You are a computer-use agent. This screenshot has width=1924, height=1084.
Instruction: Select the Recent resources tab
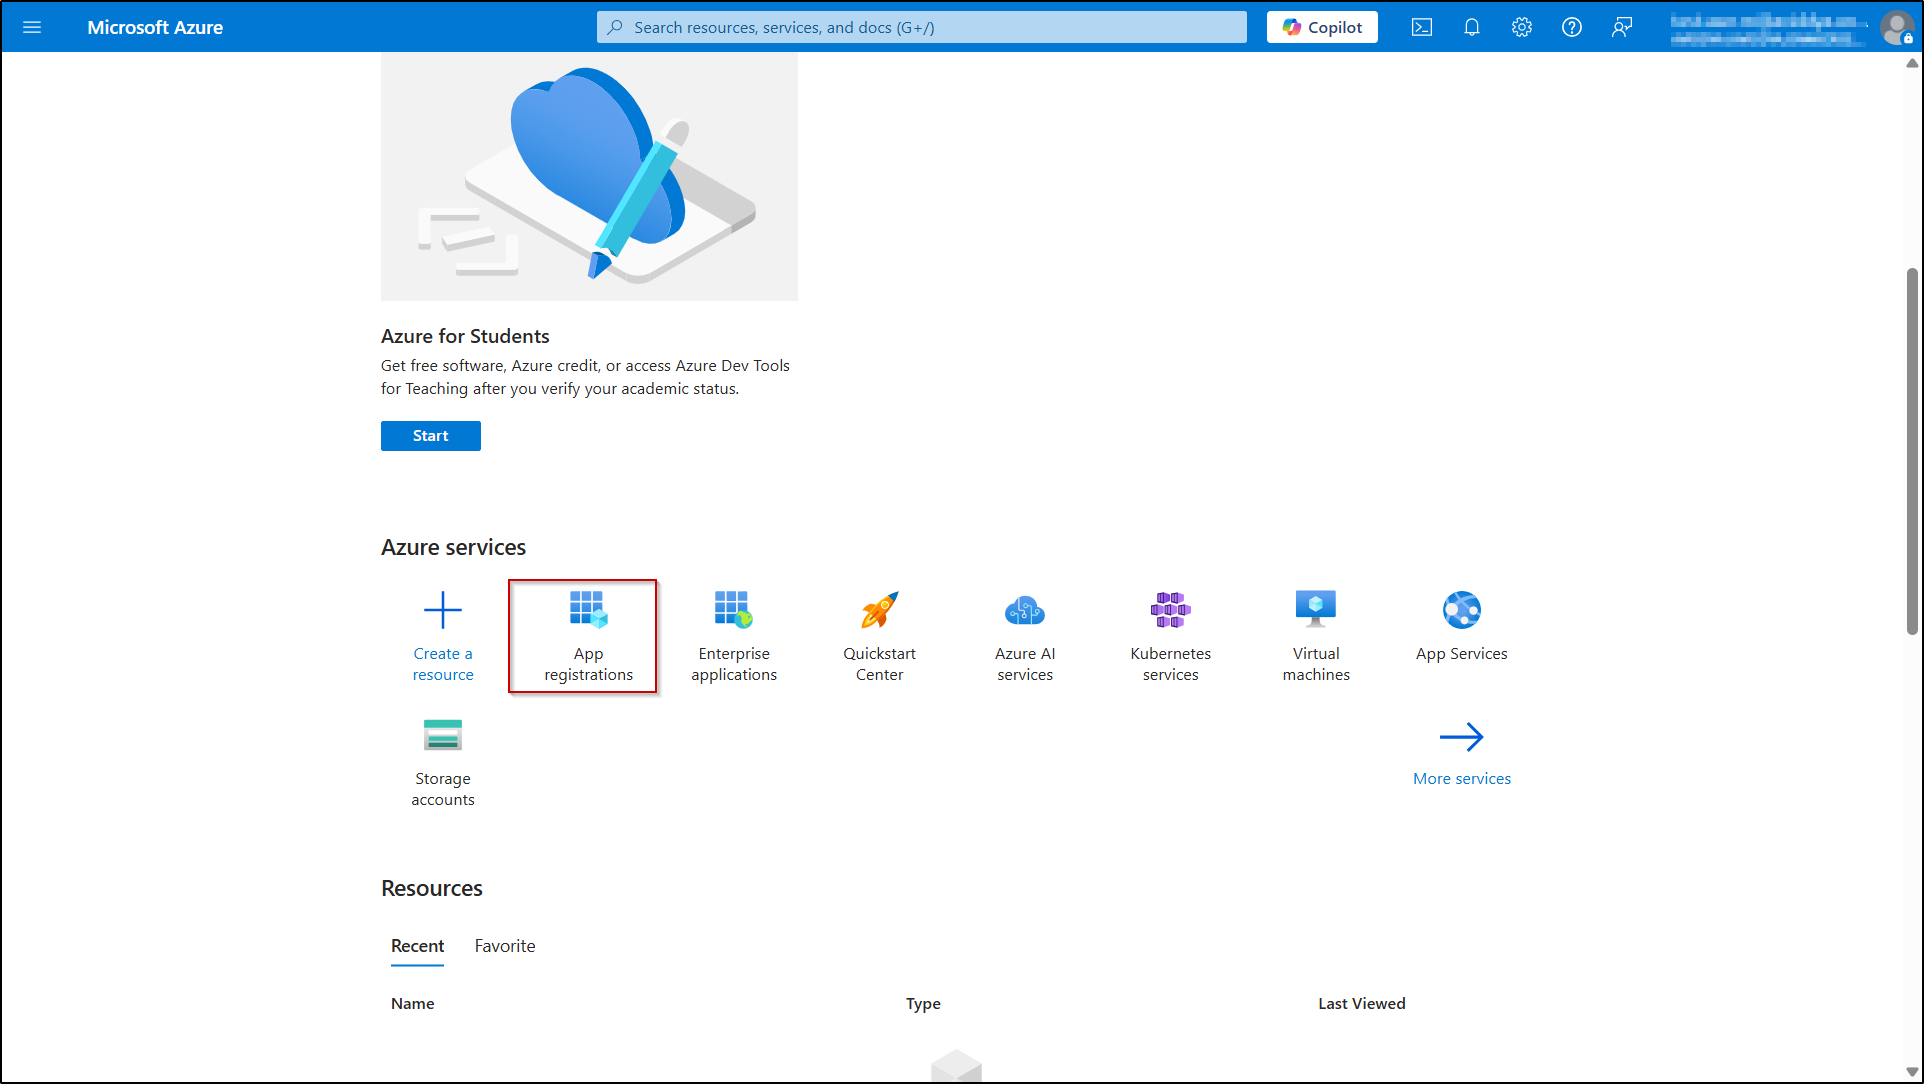coord(417,946)
